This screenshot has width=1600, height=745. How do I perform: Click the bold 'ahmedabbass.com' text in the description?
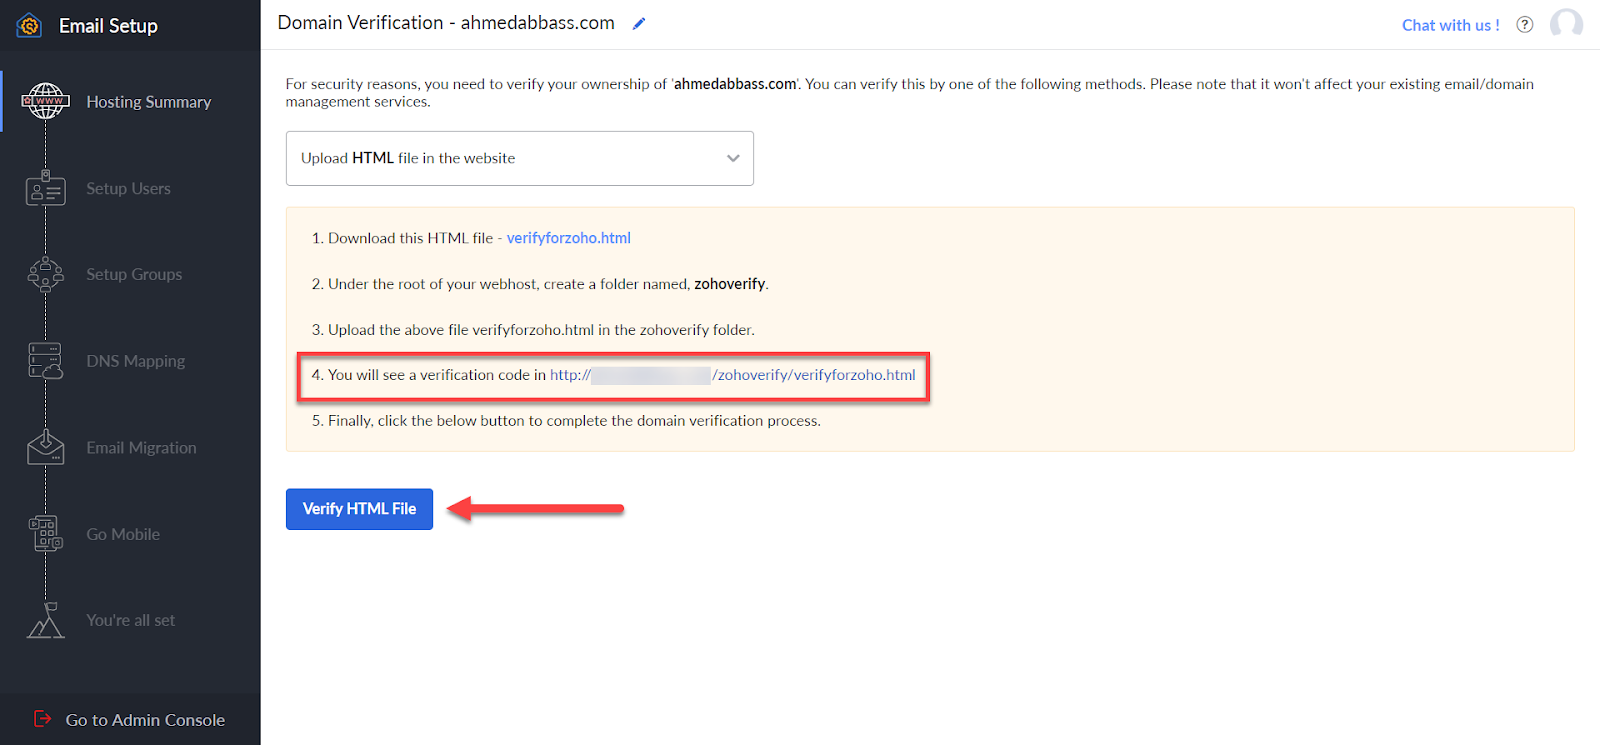(735, 84)
